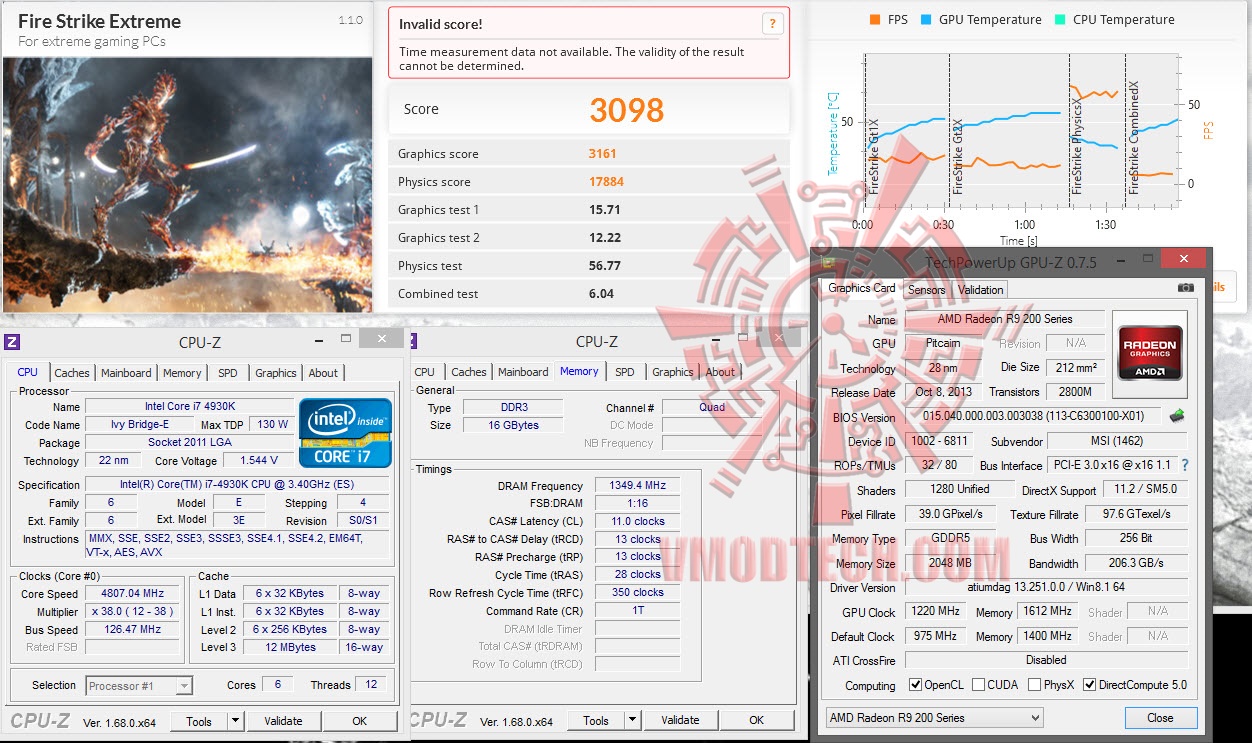Select Mainboard tab in right CPU-Z window
1252x743 pixels.
pos(523,371)
